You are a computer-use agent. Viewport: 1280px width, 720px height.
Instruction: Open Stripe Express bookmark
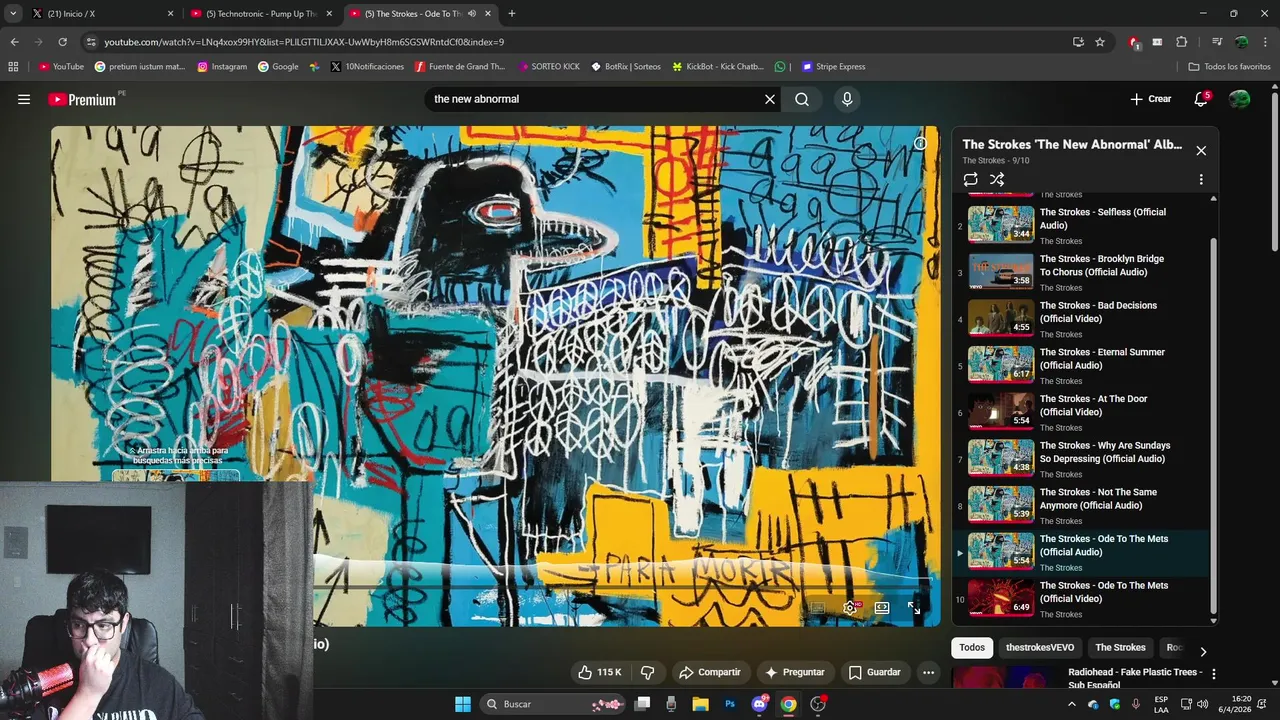coord(833,67)
